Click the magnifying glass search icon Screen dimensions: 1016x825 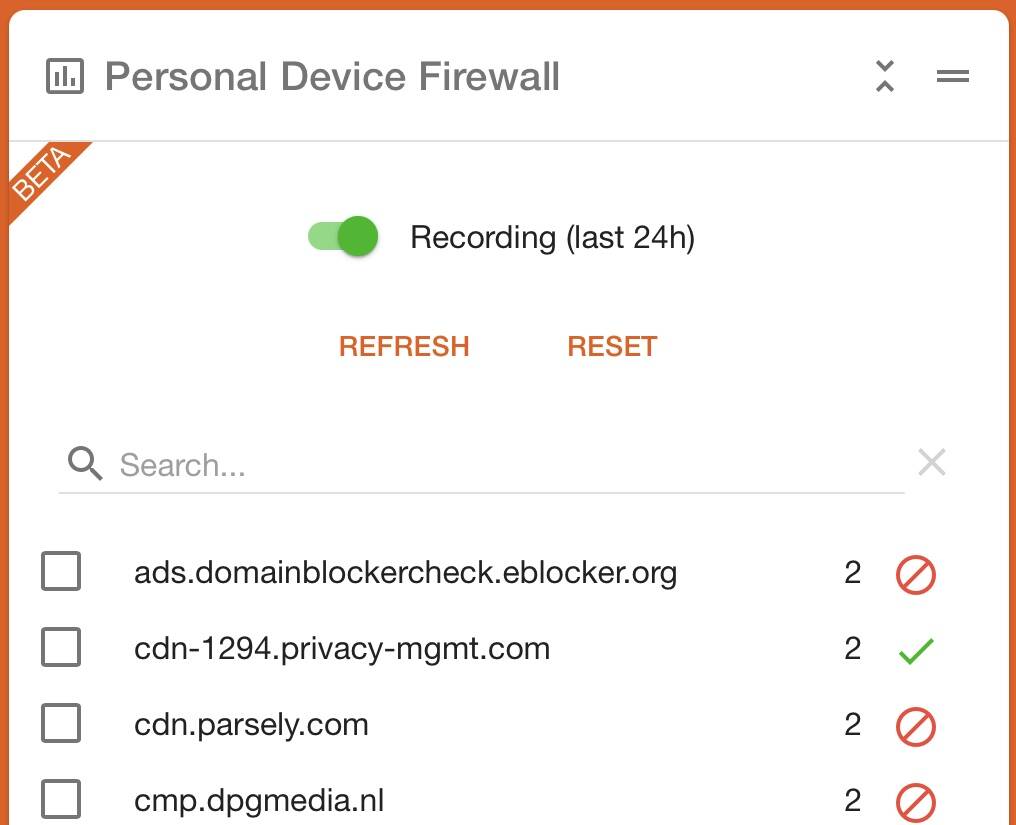pyautogui.click(x=85, y=463)
